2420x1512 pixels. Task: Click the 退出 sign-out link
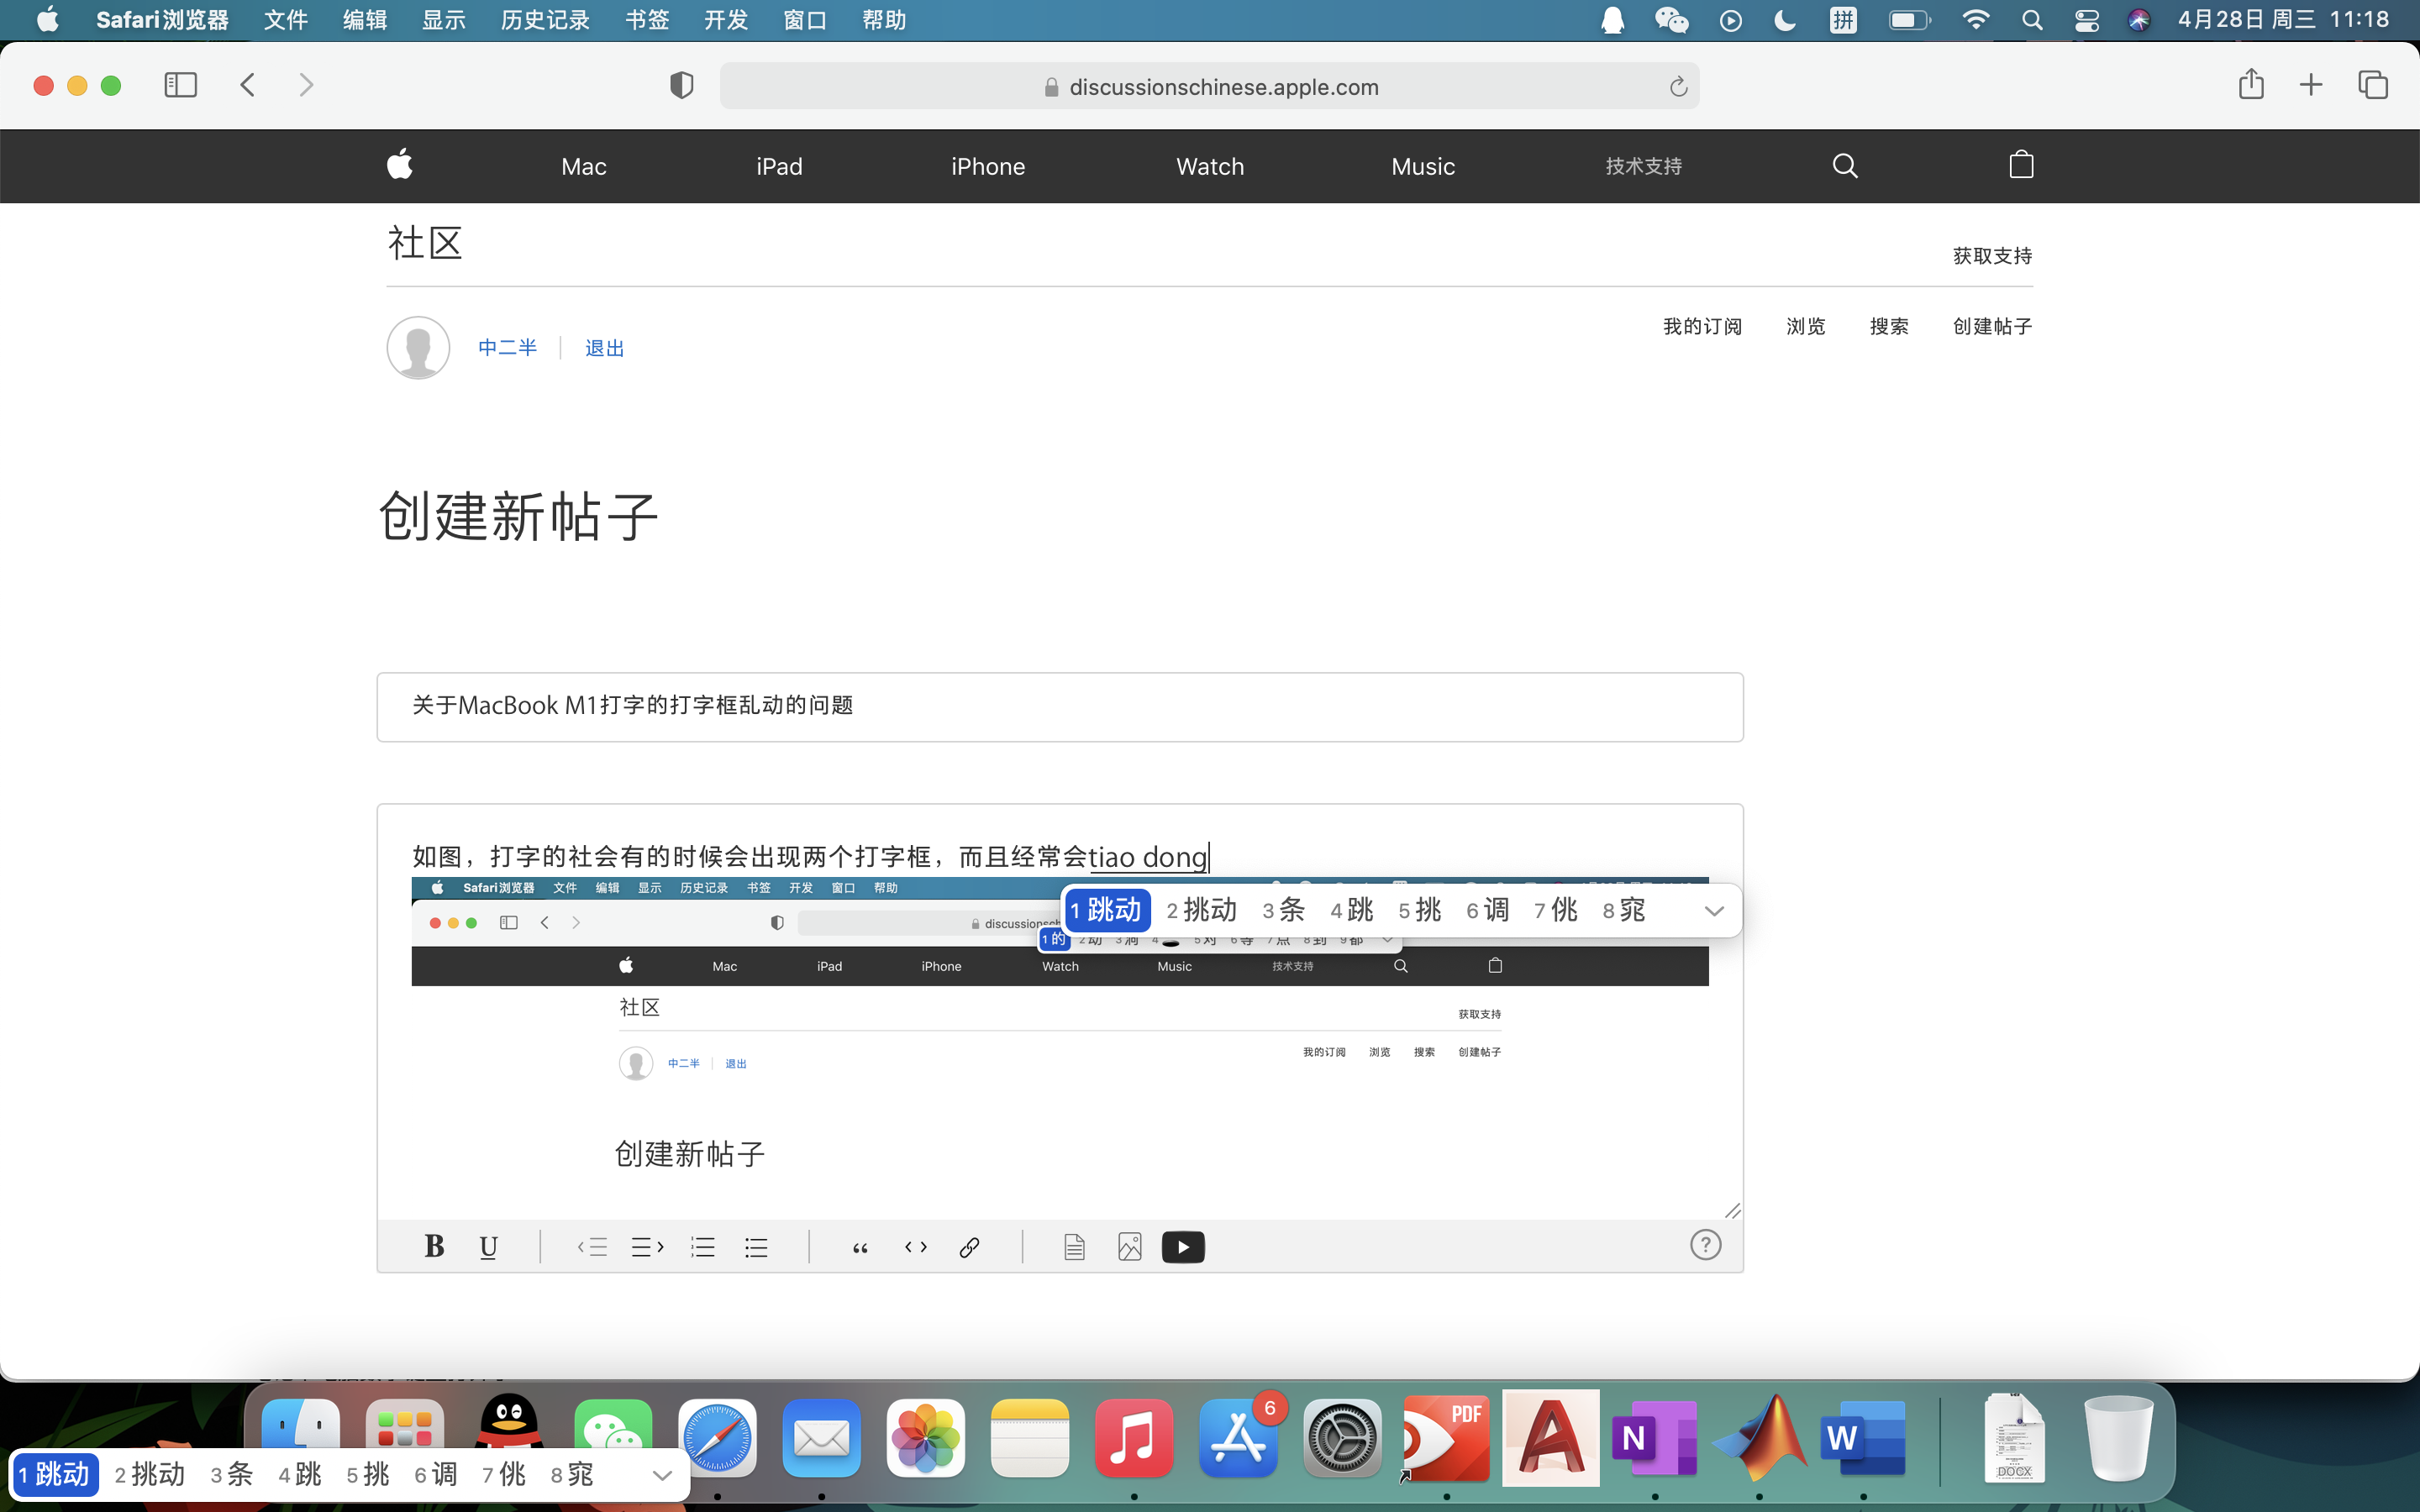[604, 348]
